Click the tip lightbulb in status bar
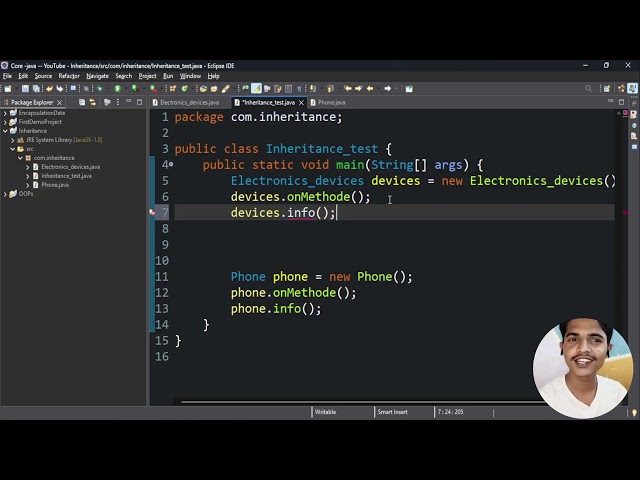 click(634, 413)
